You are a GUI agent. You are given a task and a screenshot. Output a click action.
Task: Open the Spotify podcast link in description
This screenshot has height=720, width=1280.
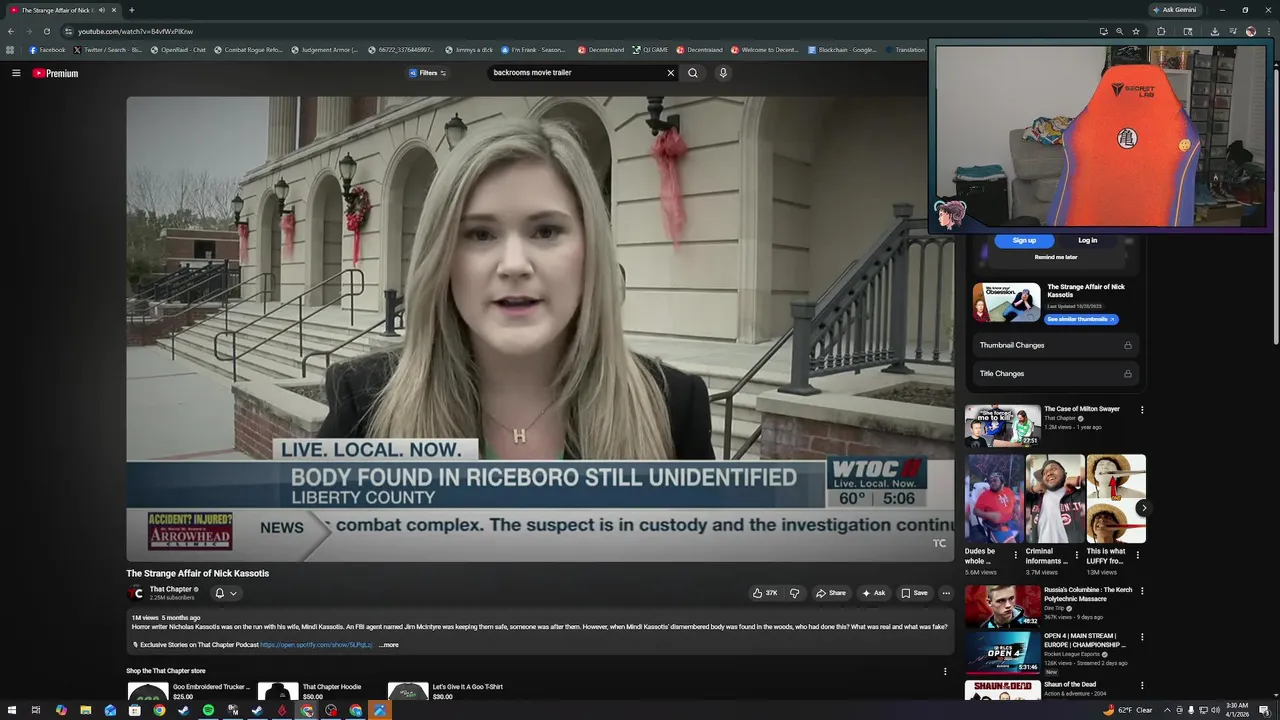click(x=316, y=645)
